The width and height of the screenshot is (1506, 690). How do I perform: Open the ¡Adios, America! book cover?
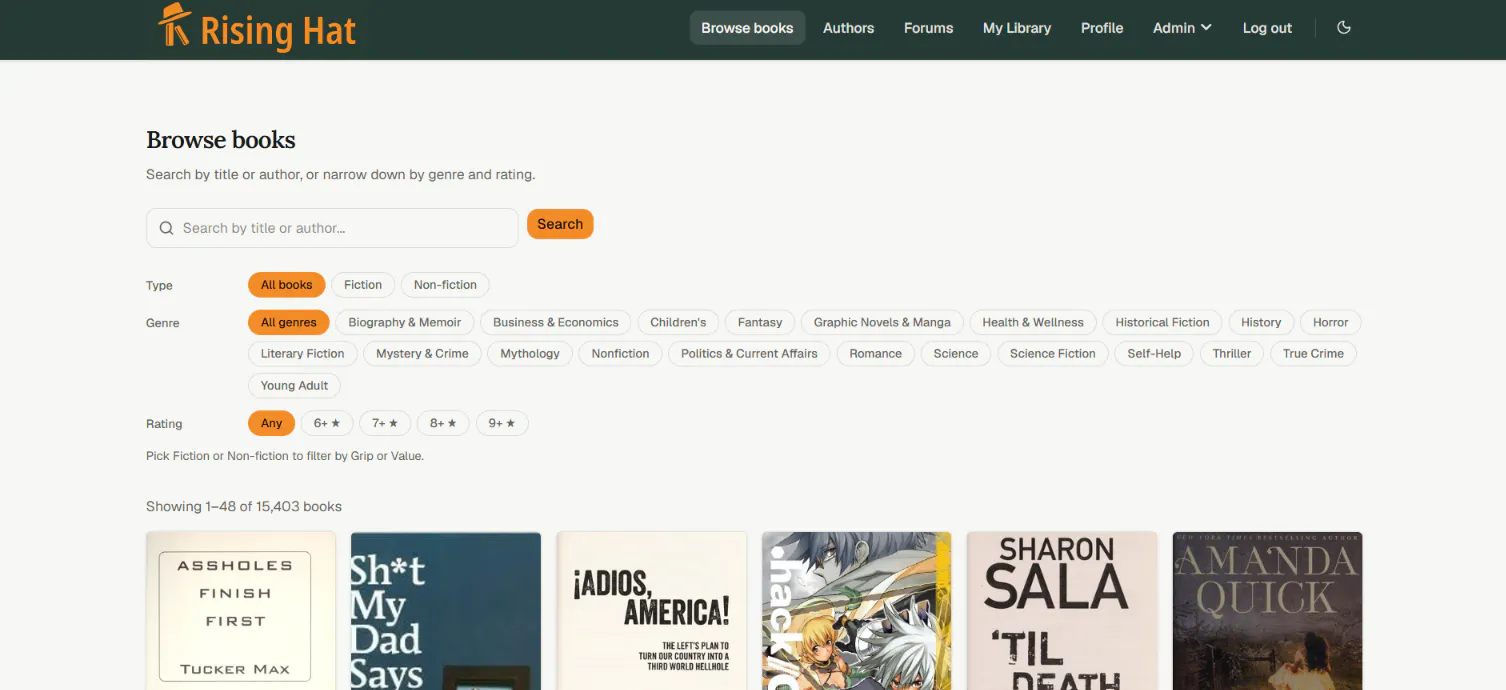coord(652,611)
